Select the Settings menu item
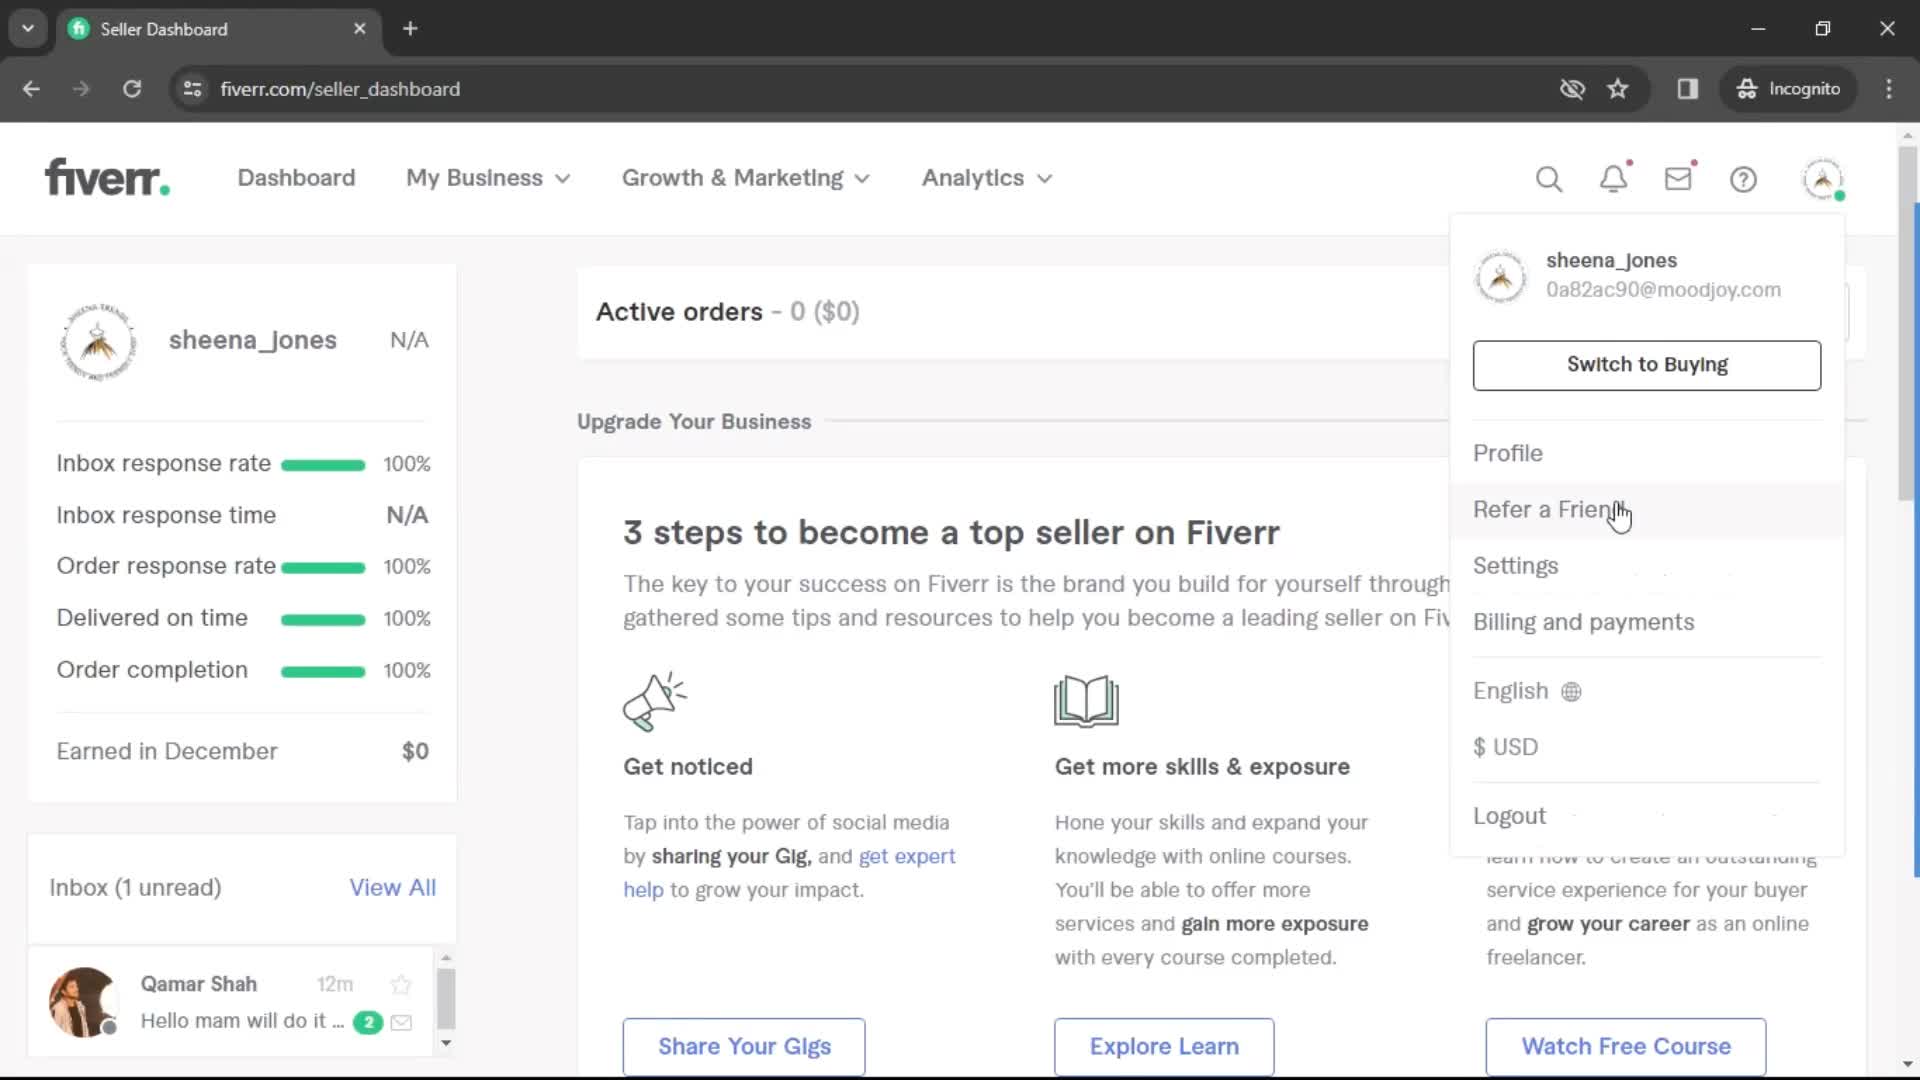The image size is (1920, 1080). pos(1516,566)
